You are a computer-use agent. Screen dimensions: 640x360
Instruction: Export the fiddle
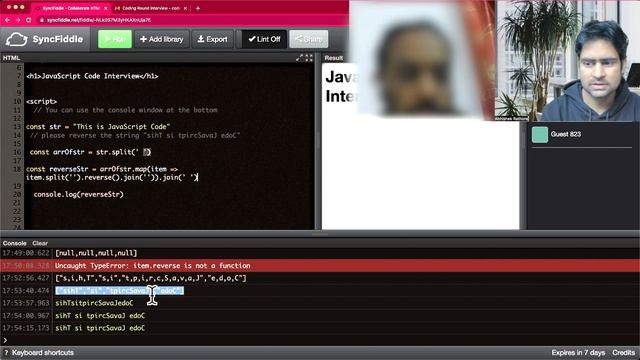point(212,39)
